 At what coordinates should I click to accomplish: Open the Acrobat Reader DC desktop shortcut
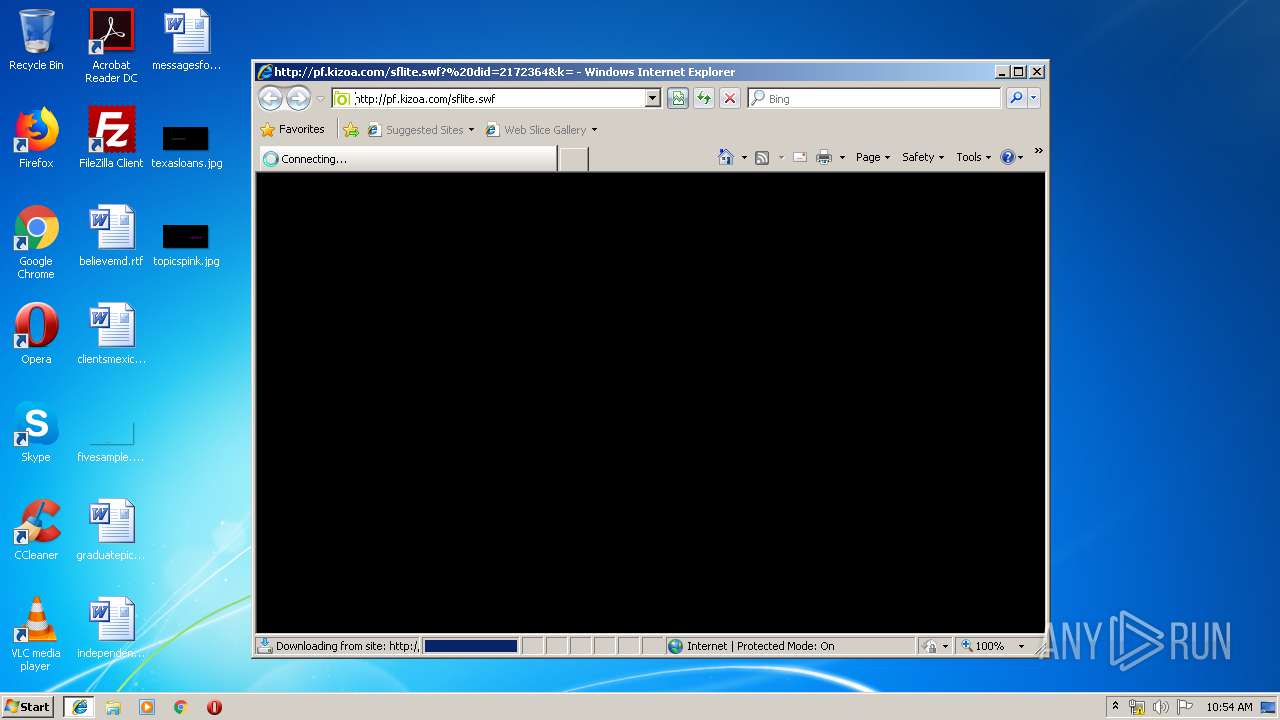click(x=111, y=45)
